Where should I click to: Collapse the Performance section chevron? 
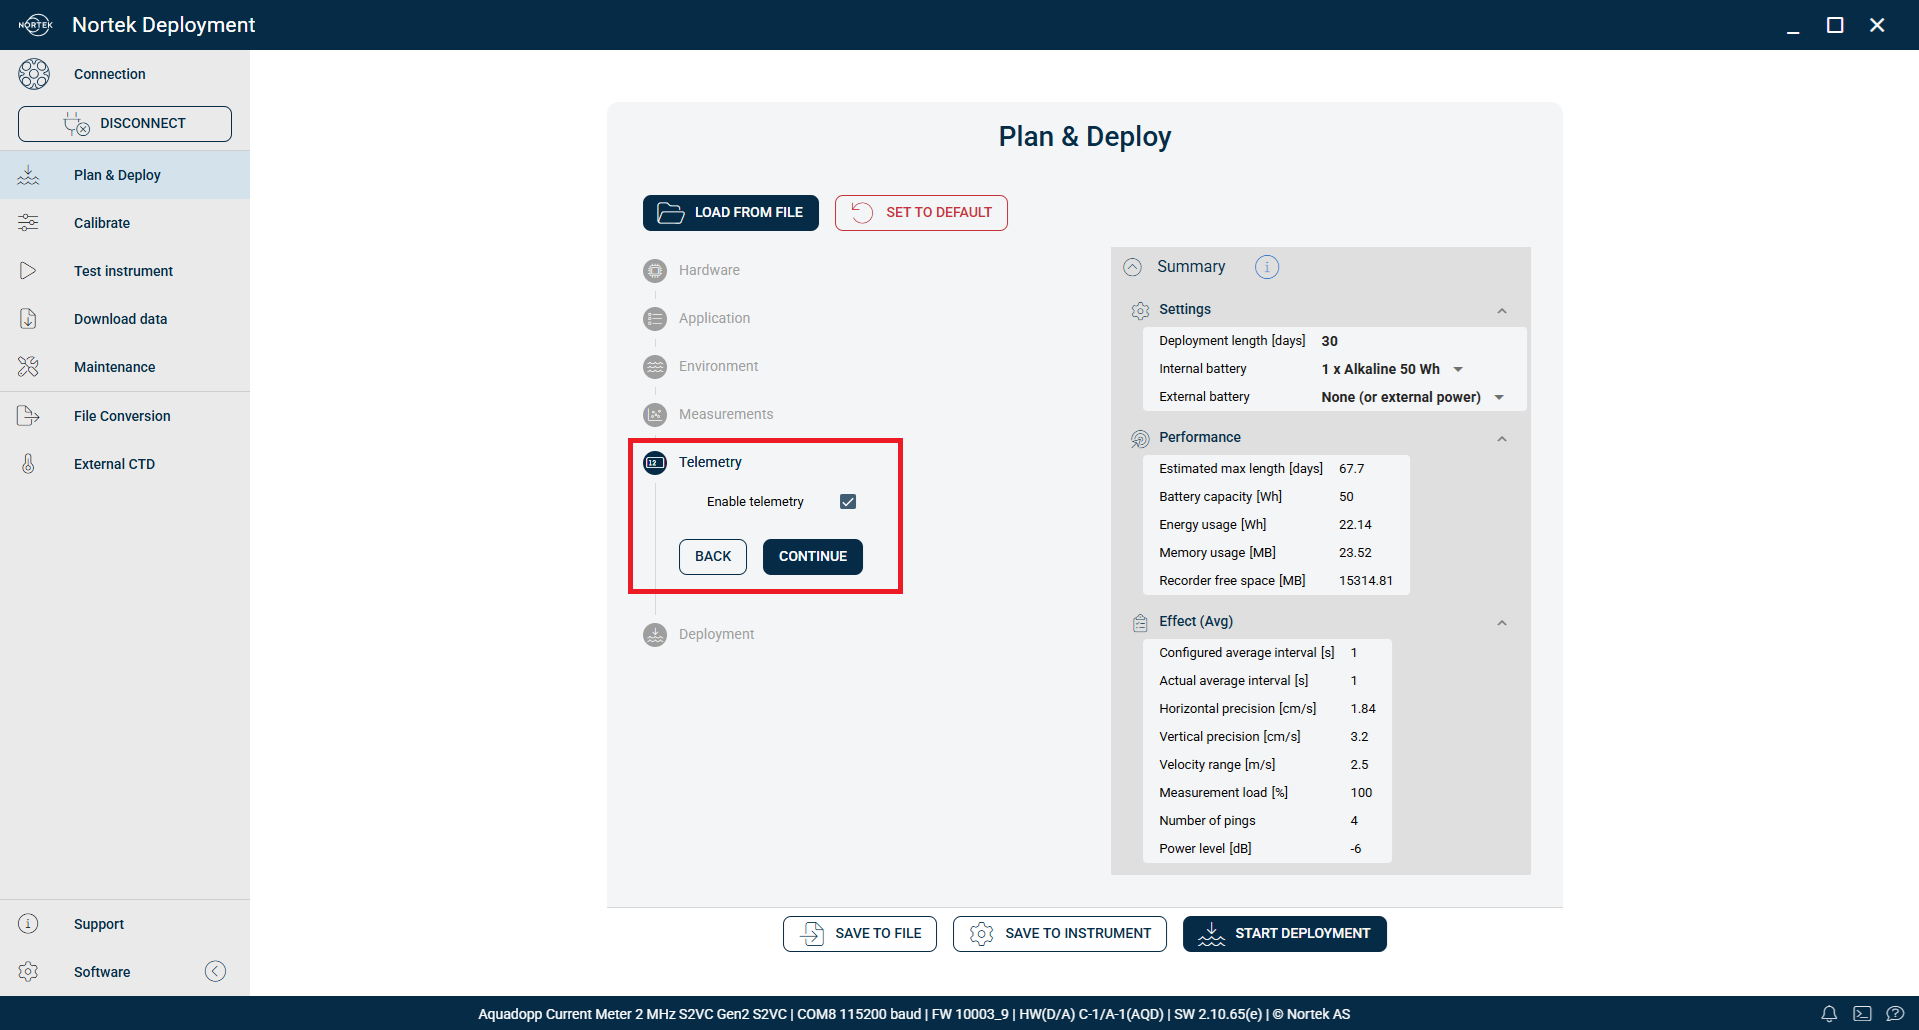pyautogui.click(x=1502, y=438)
